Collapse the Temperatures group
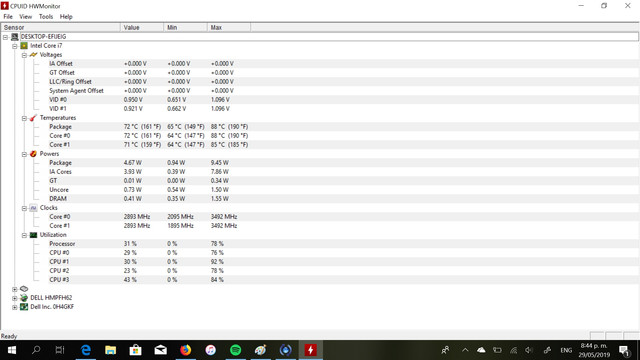640x360 pixels. click(24, 118)
